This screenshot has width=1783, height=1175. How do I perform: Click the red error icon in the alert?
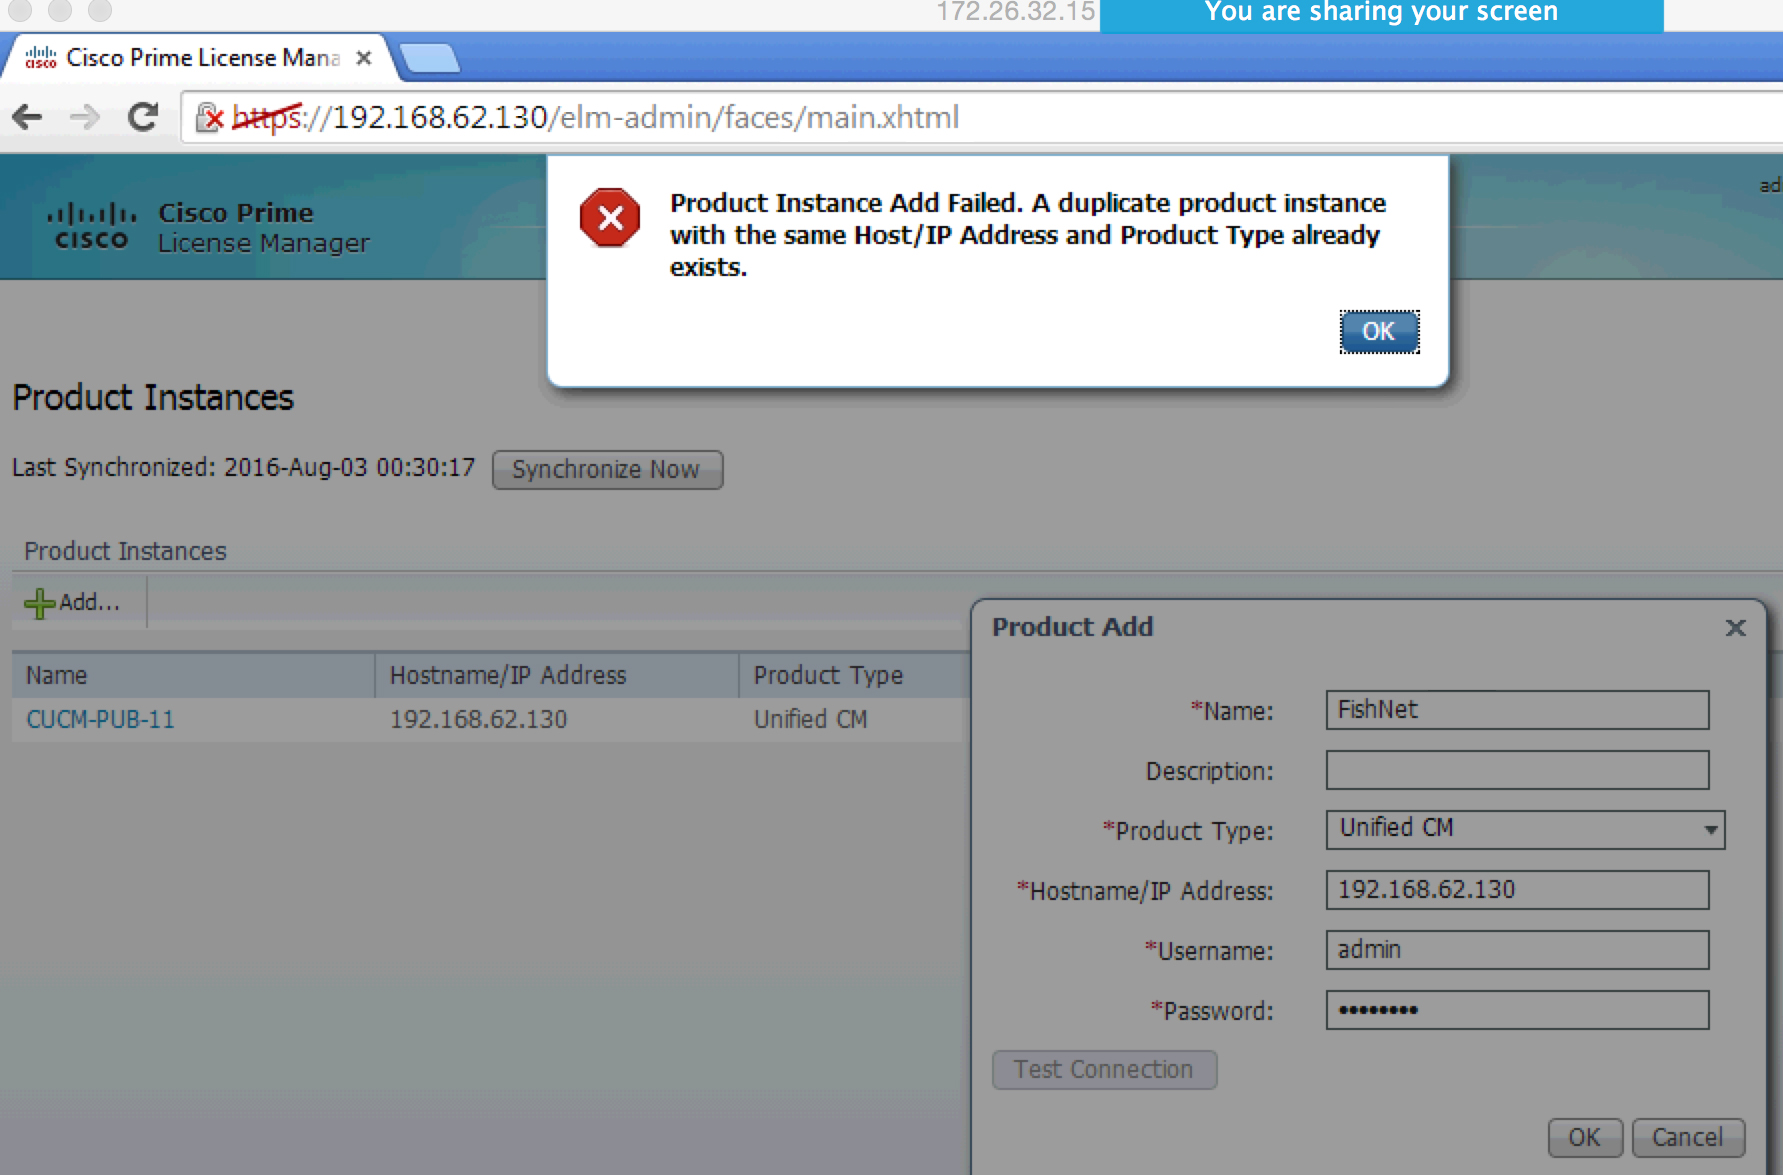click(x=610, y=217)
